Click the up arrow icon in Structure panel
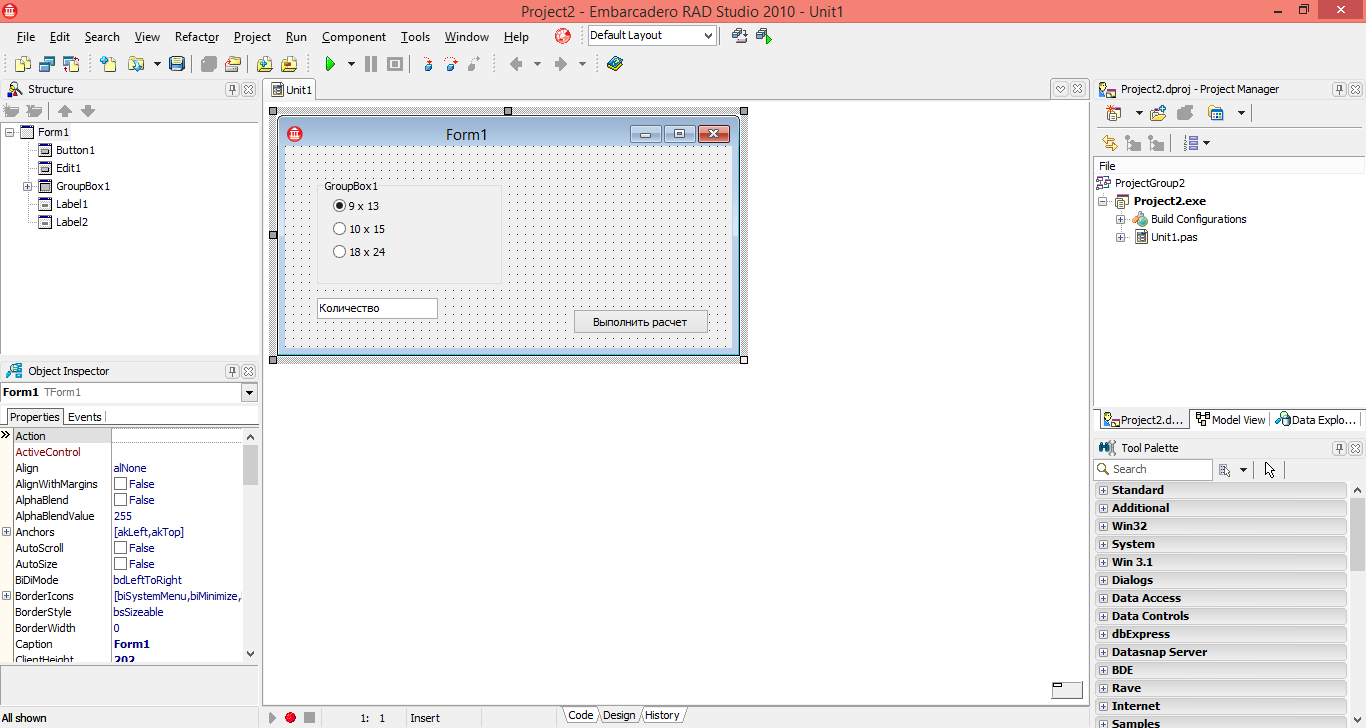 click(x=65, y=111)
